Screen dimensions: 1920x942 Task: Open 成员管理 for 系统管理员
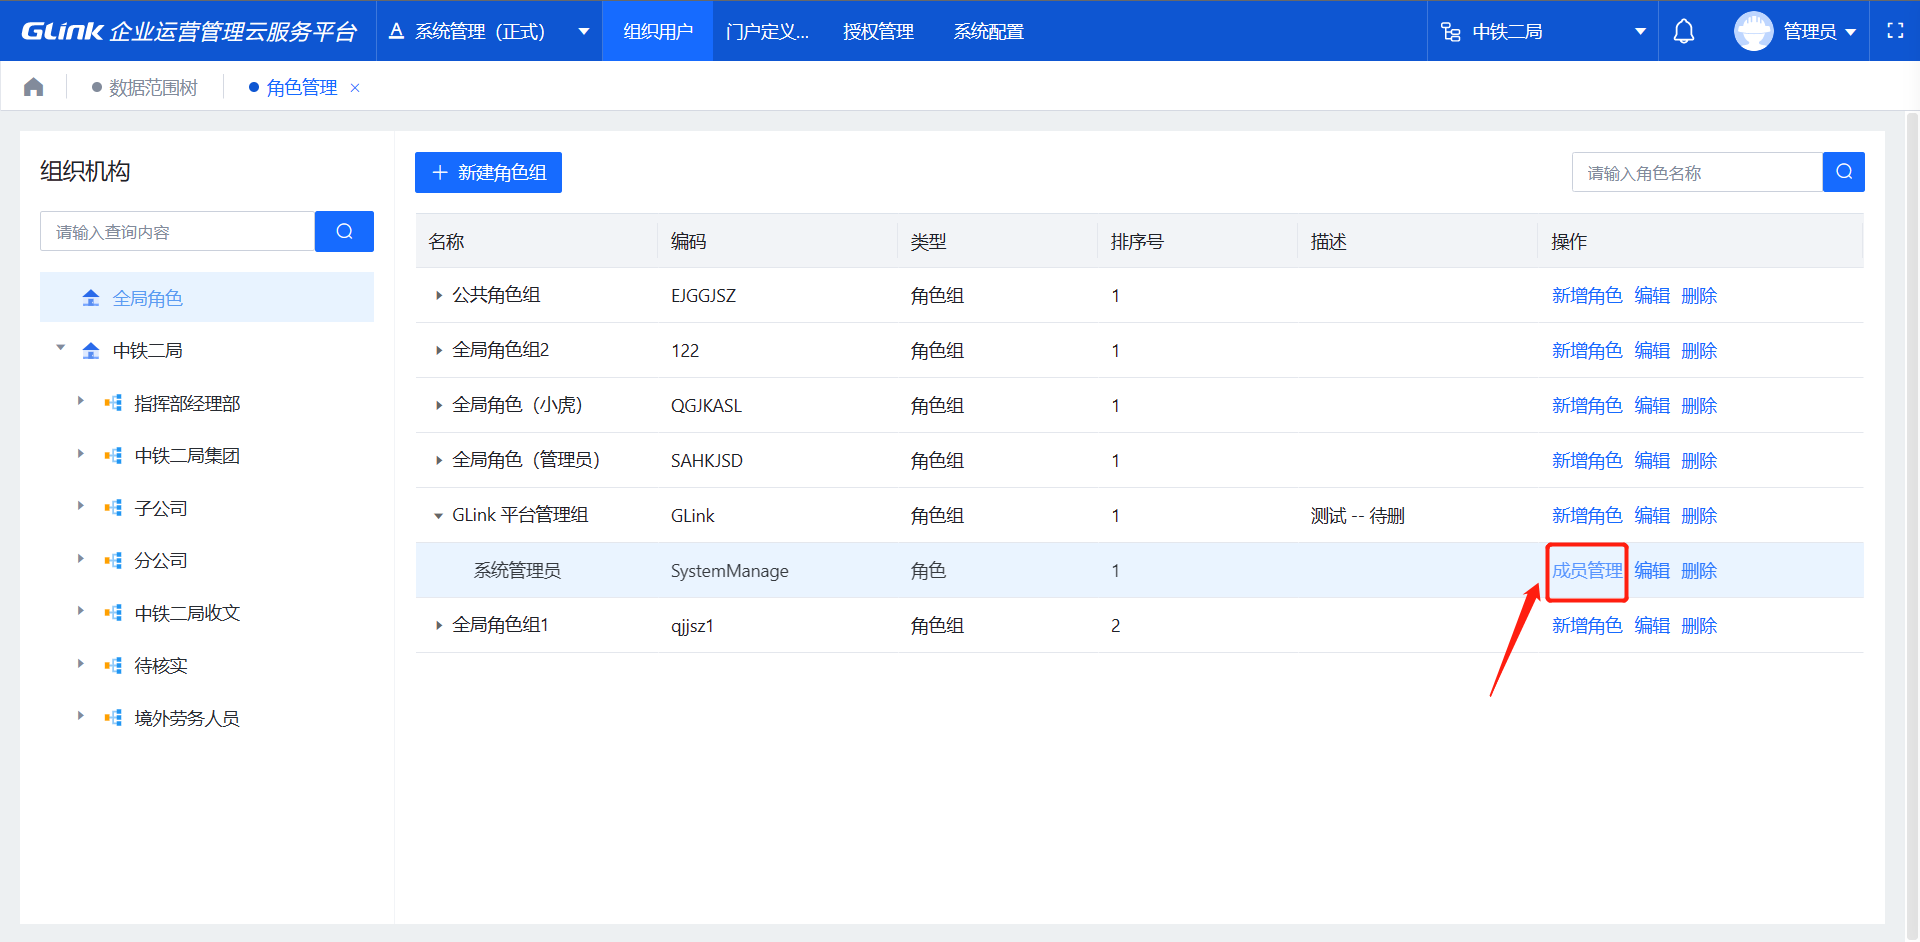coord(1587,570)
